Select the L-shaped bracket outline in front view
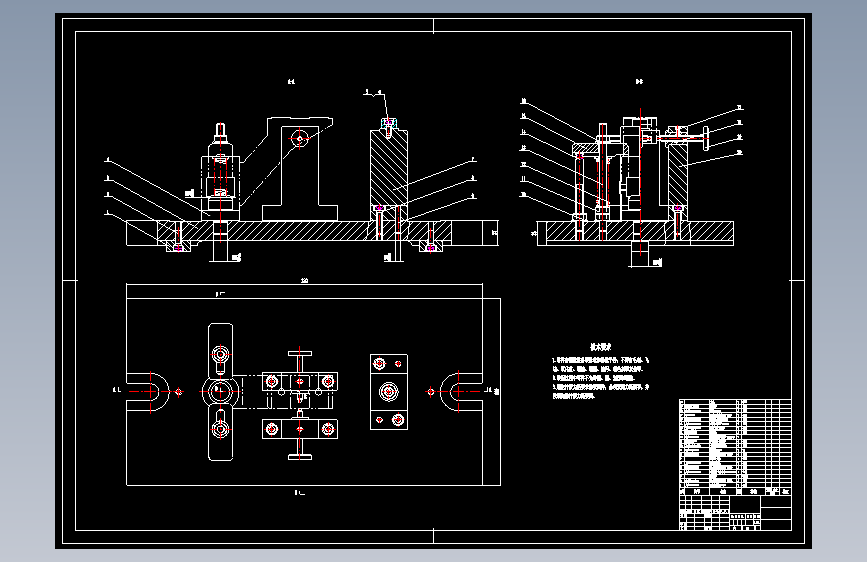Screen dimensions: 867x562 300,169
